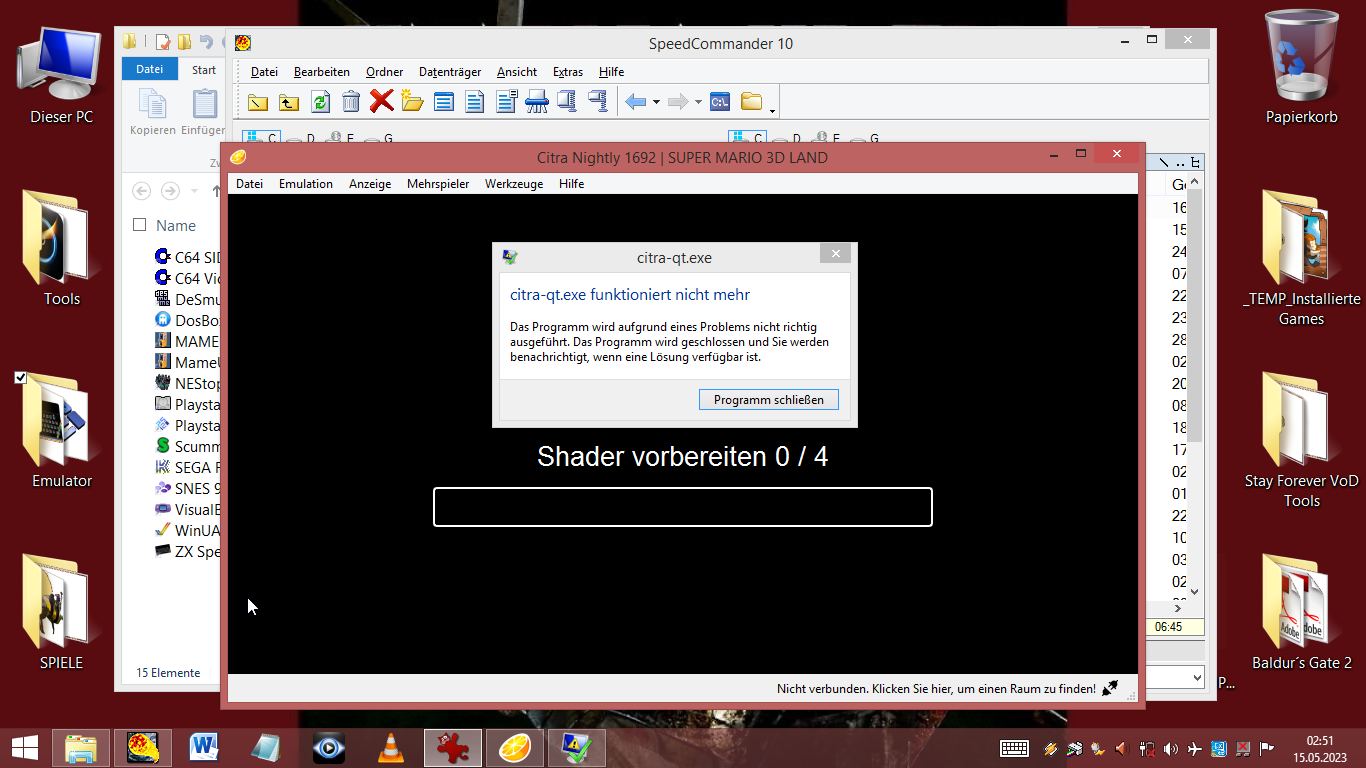Click the red X delete icon in SpeedCommander

pos(381,100)
